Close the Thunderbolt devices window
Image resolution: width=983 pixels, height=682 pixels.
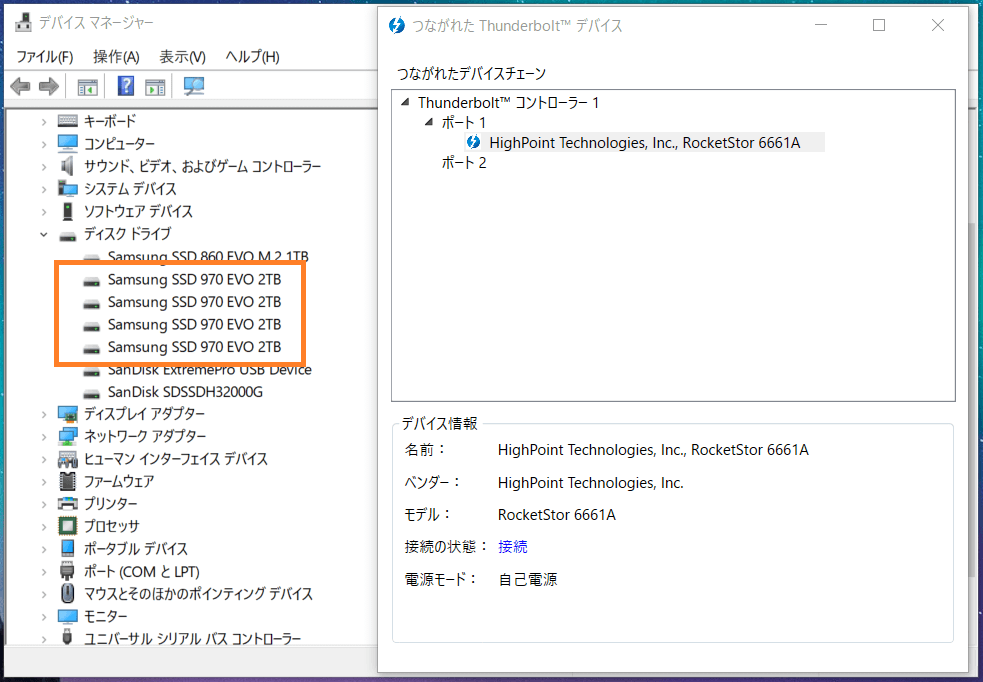coord(938,25)
